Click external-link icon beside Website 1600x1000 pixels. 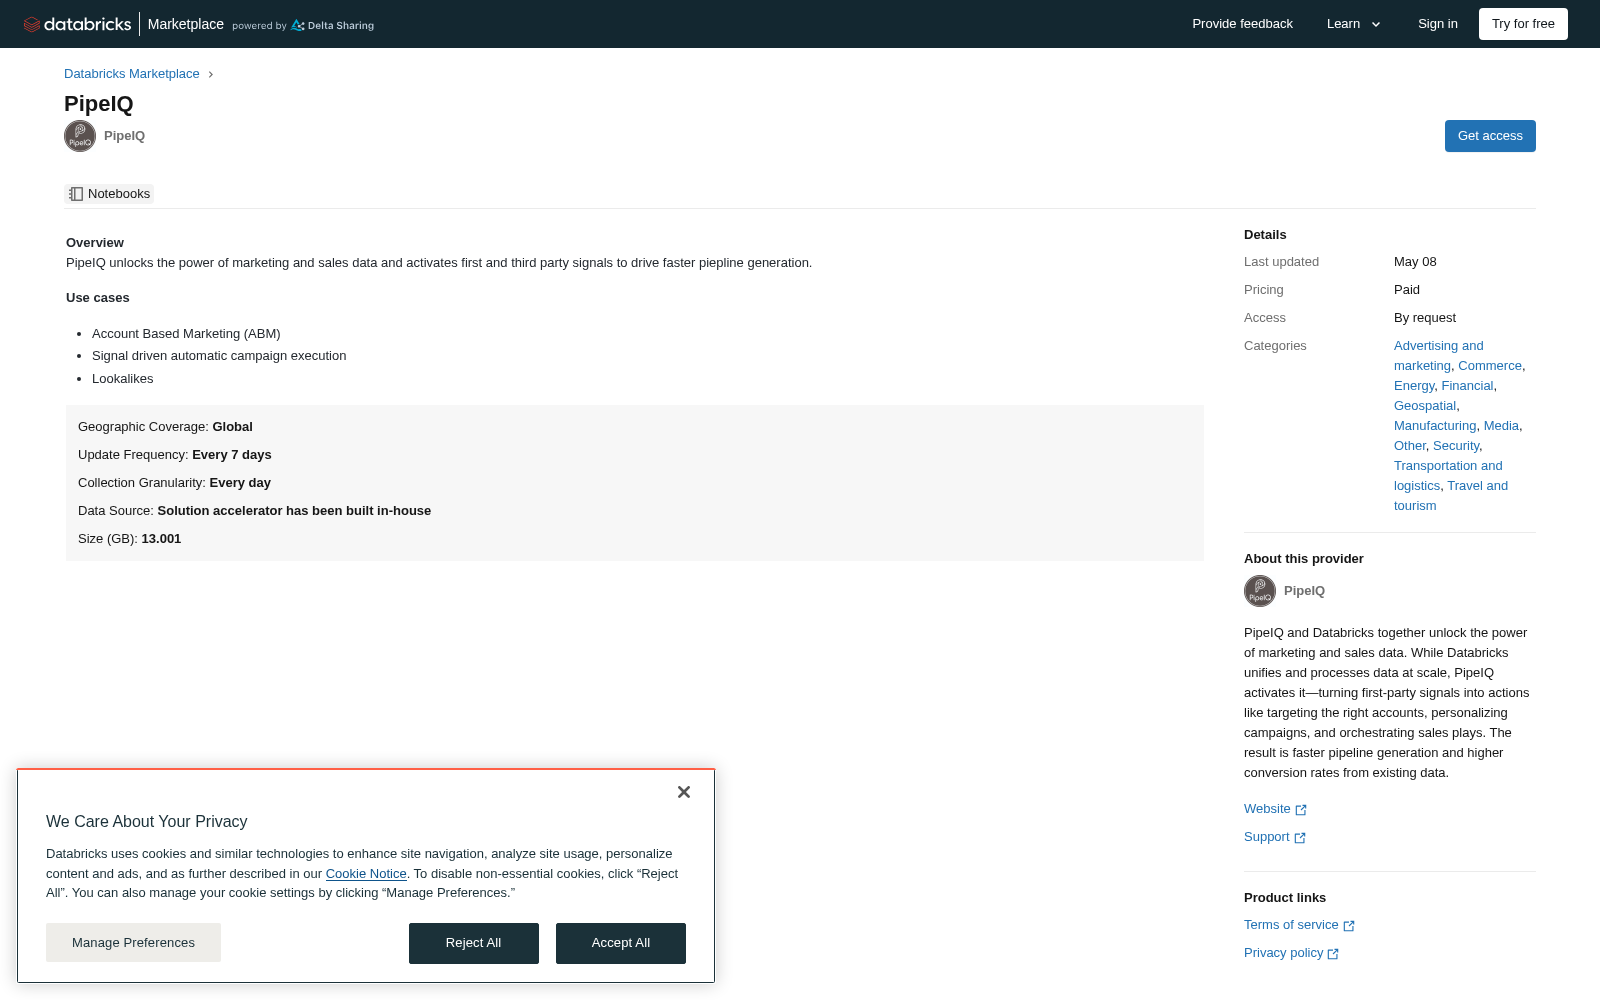[1301, 810]
